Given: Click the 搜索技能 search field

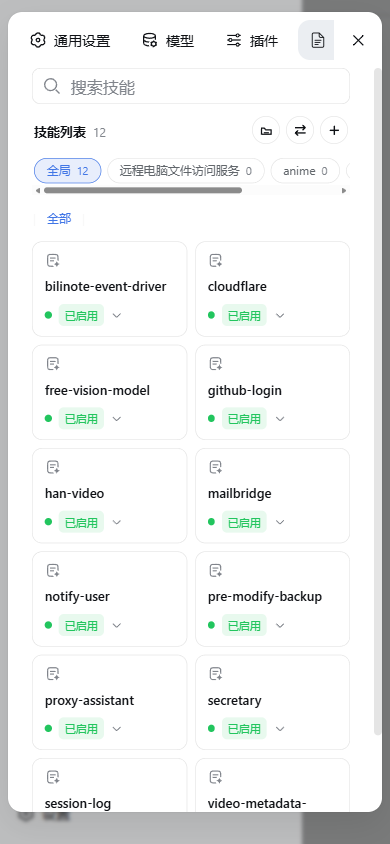Looking at the screenshot, I should [191, 86].
